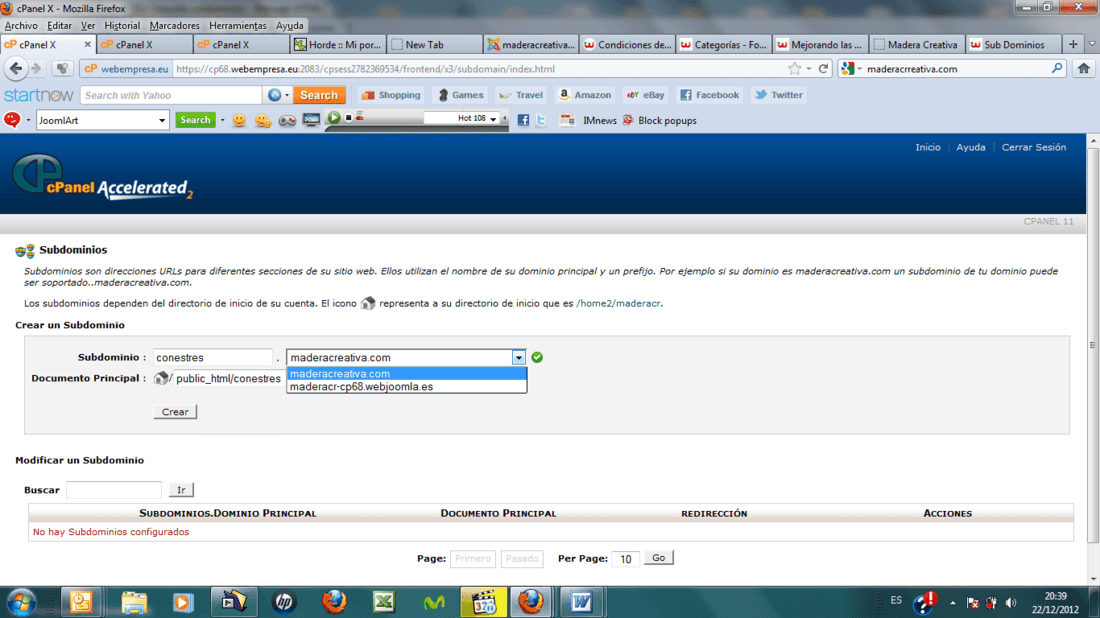Click the Ir button
The height and width of the screenshot is (618, 1100).
tap(181, 490)
